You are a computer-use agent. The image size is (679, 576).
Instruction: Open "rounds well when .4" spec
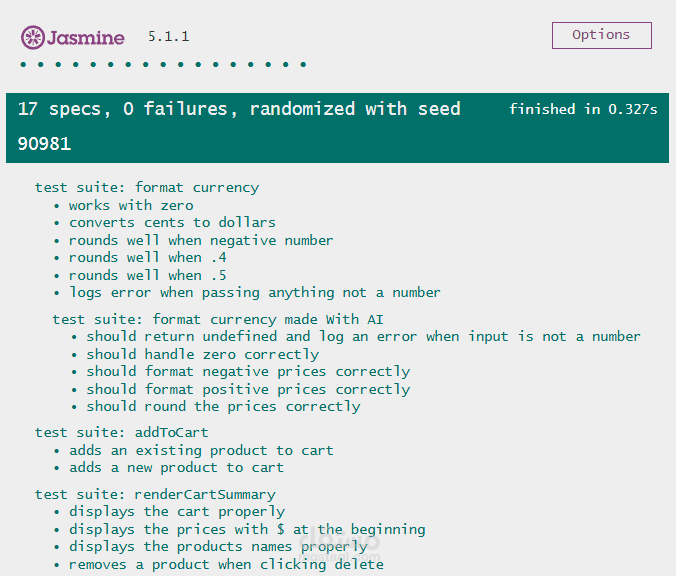[147, 258]
